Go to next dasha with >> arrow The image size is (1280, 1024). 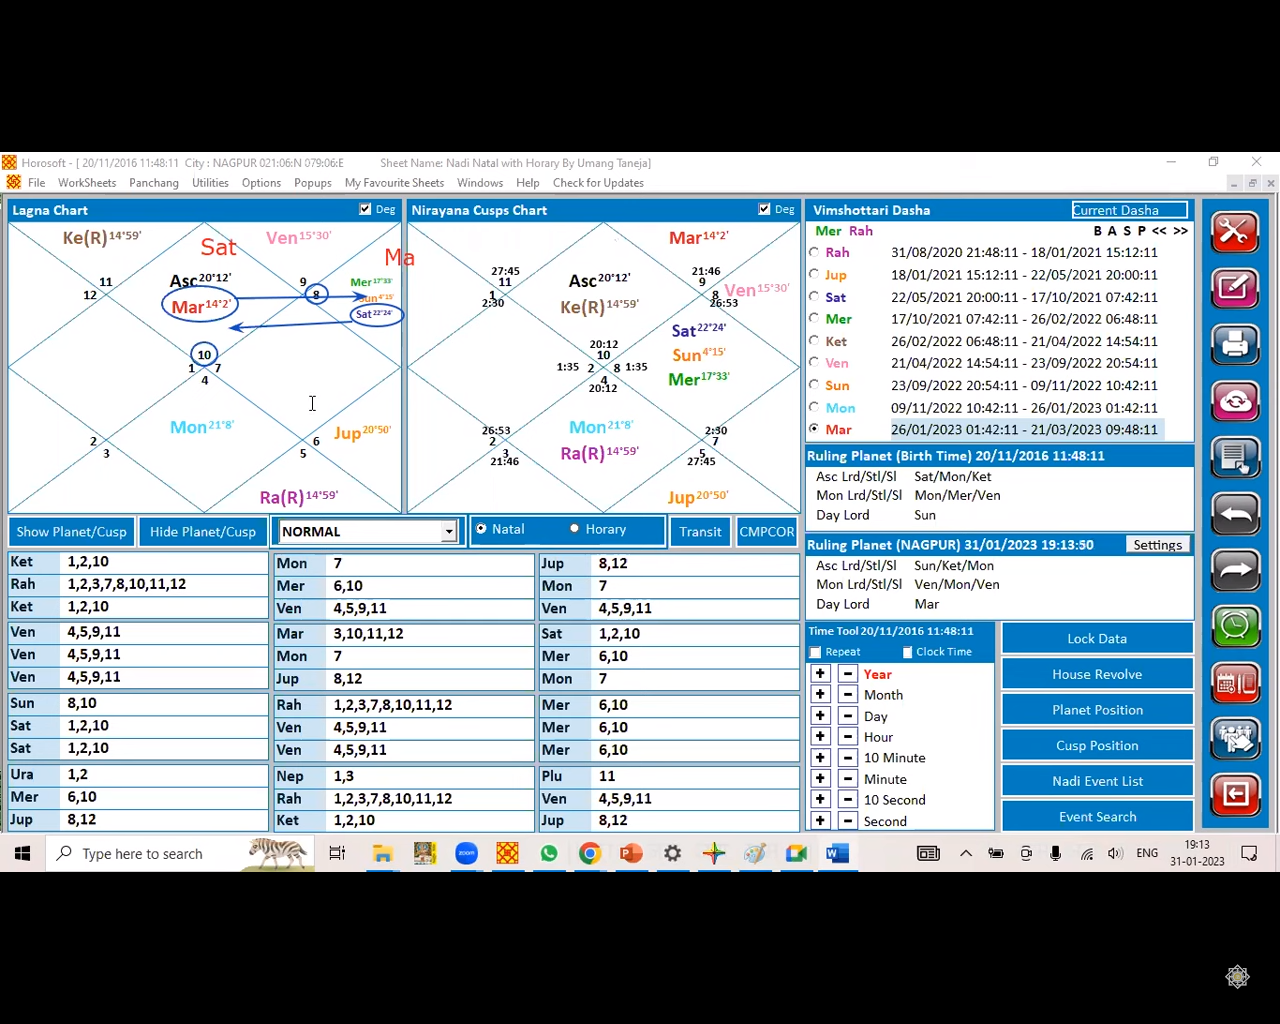(x=1181, y=231)
